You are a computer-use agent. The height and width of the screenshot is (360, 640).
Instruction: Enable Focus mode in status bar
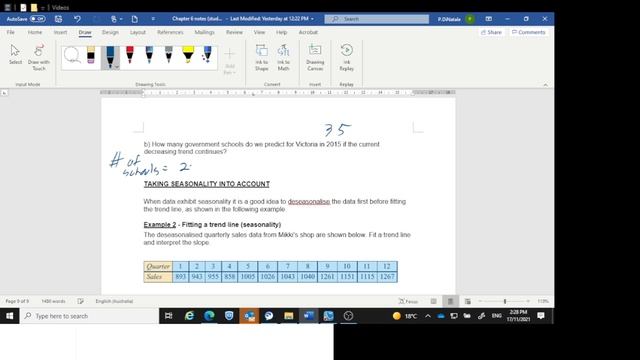[408, 301]
